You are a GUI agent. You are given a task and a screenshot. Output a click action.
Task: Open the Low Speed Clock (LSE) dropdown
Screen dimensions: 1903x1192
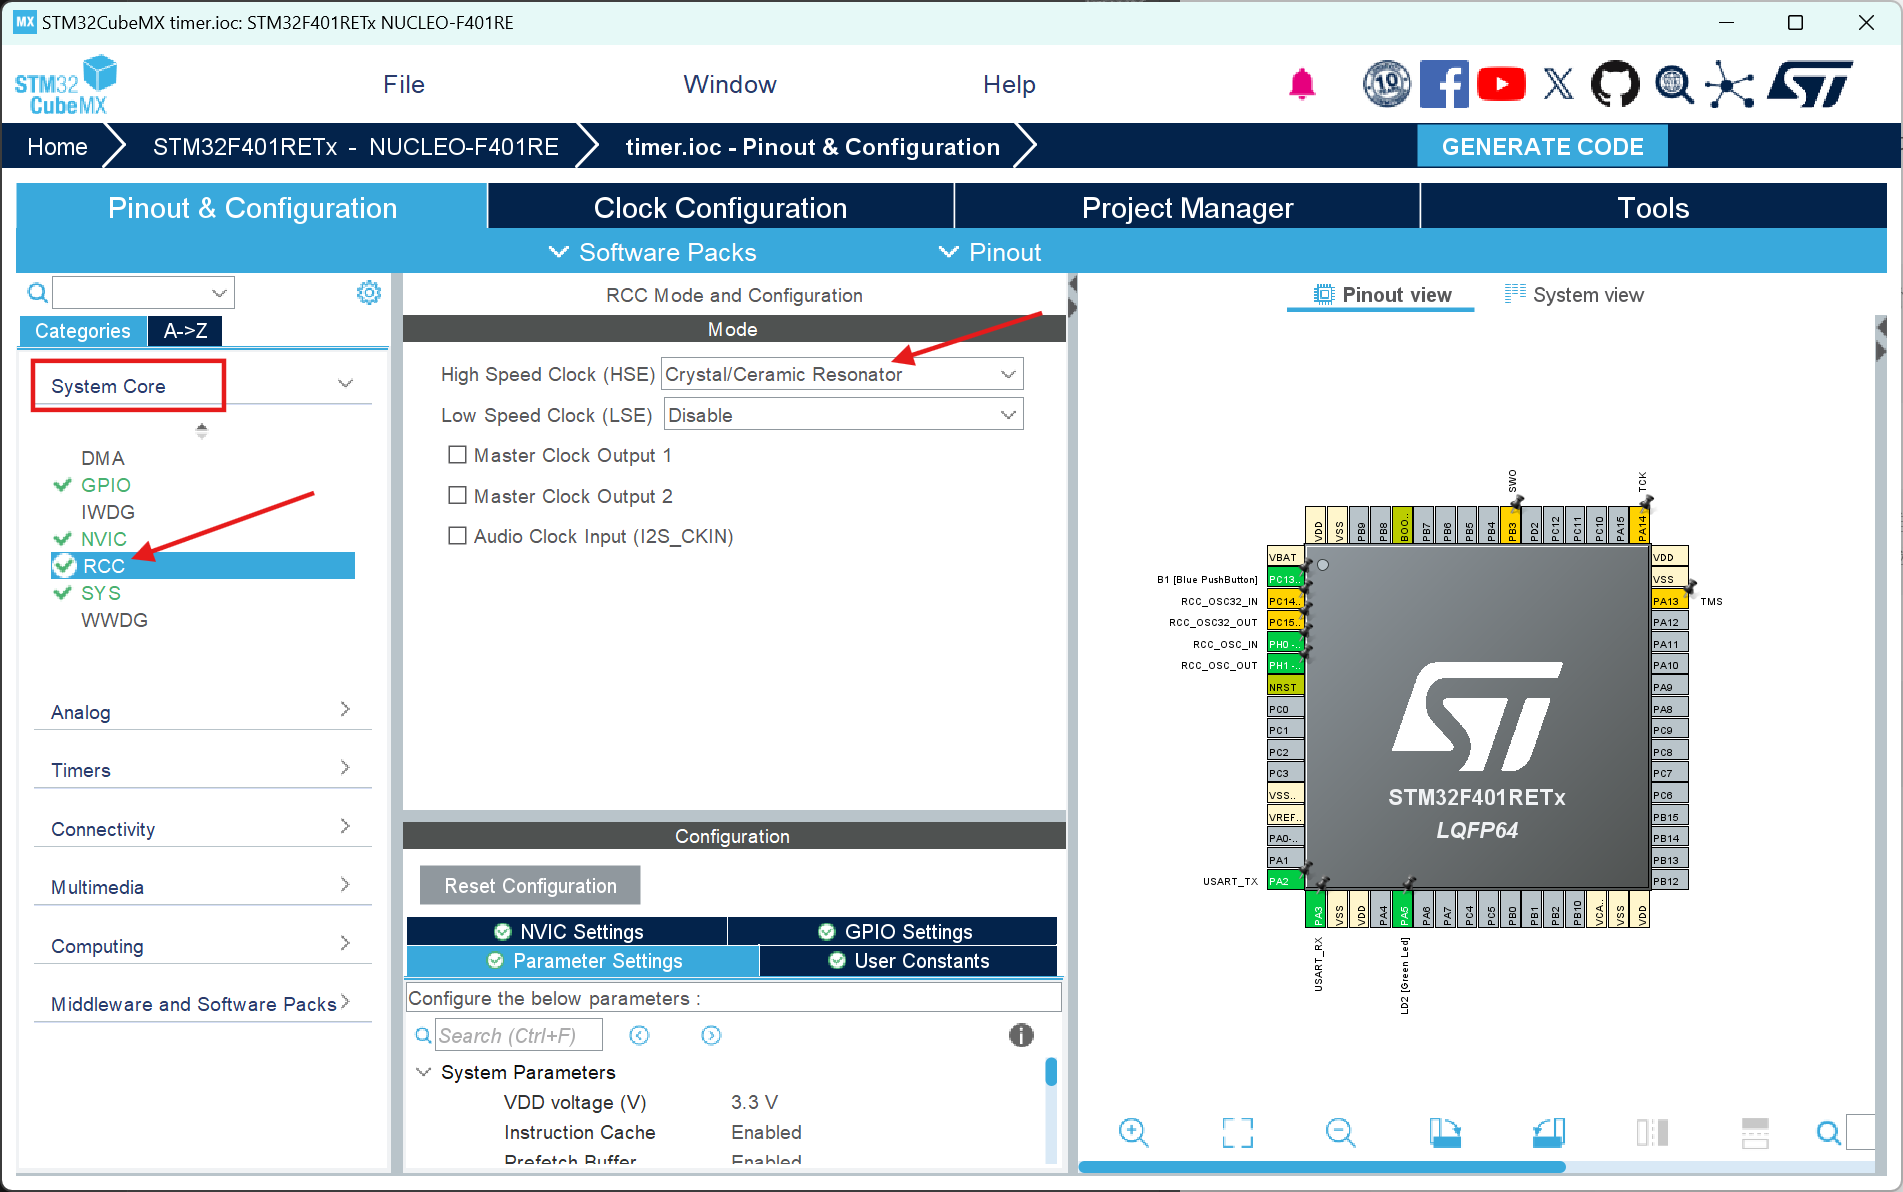(x=843, y=415)
